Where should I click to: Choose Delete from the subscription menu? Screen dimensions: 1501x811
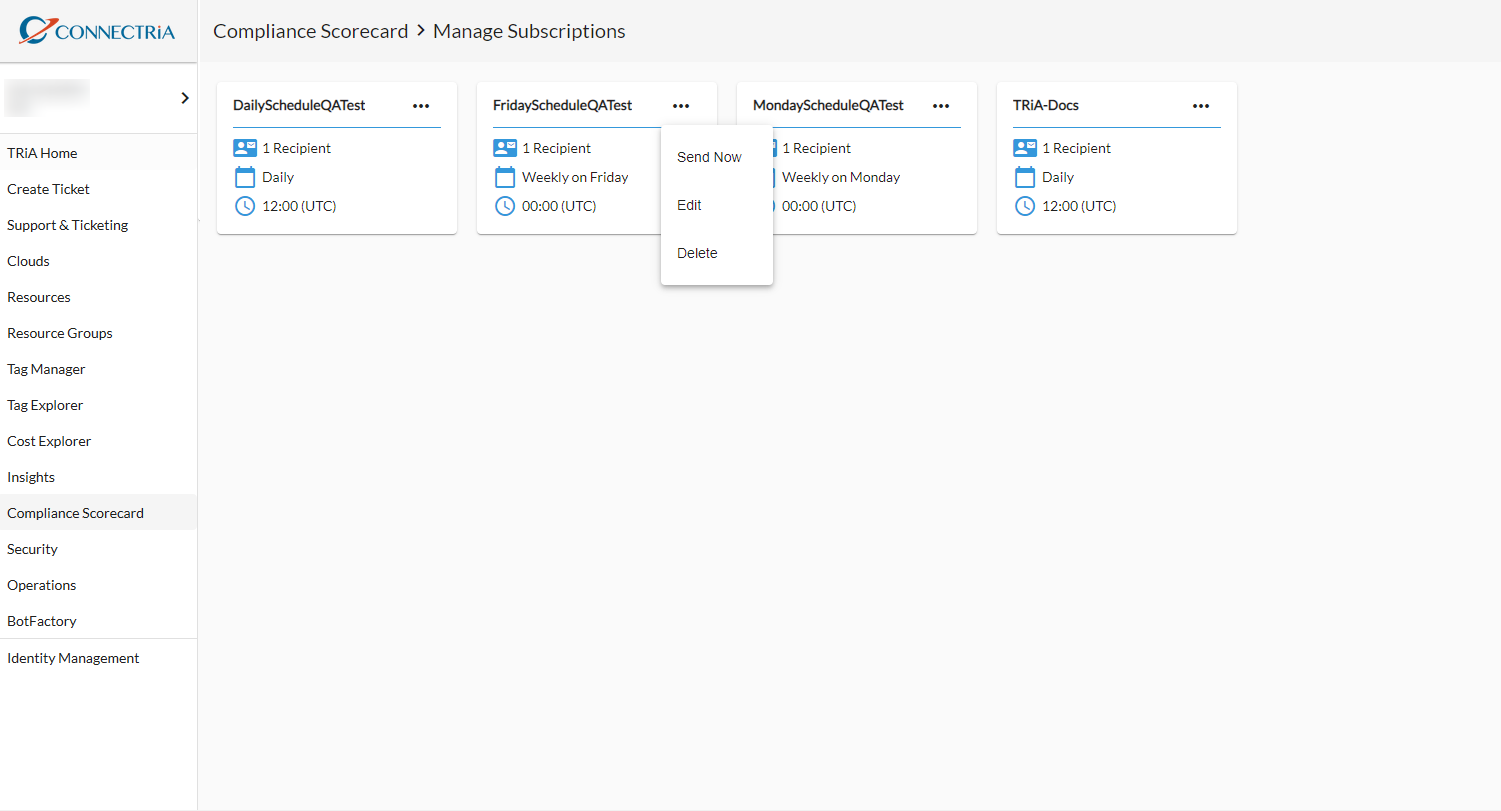pyautogui.click(x=716, y=253)
